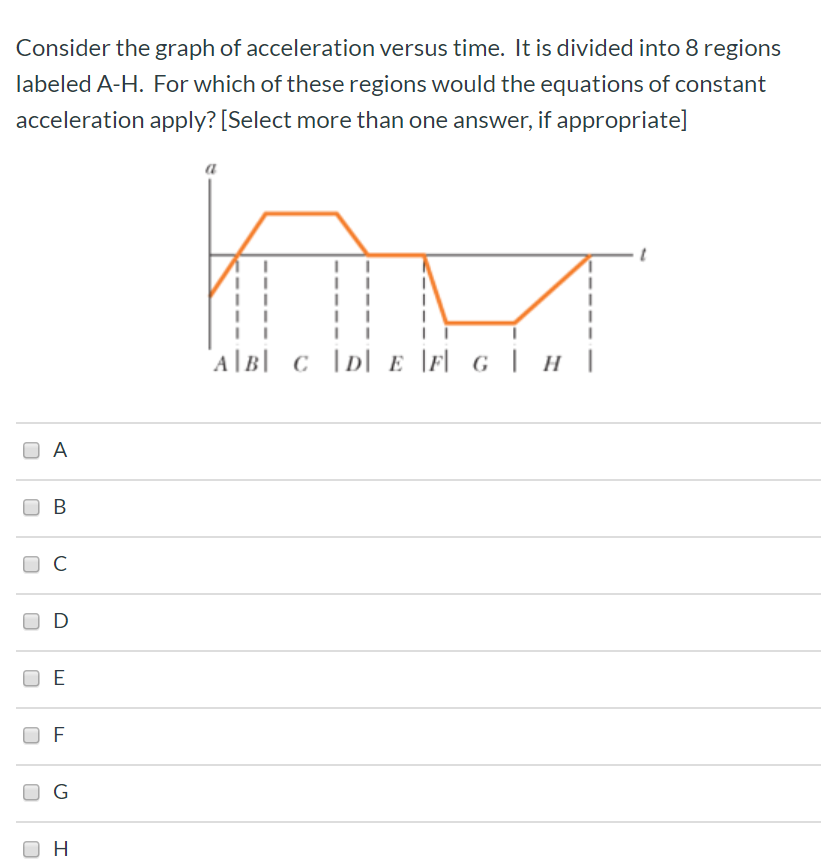Viewport: 821px width, 864px height.
Task: Click the vertical axis label a
Action: (211, 168)
